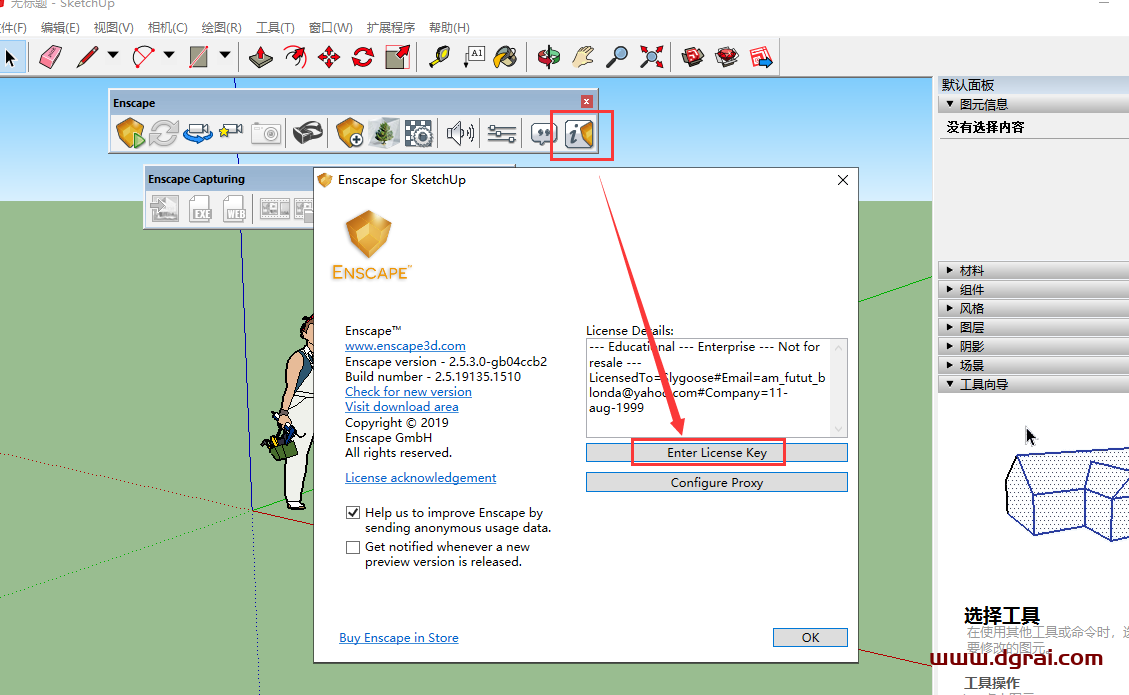Click the Configure Proxy button
The image size is (1129, 695).
(x=716, y=483)
